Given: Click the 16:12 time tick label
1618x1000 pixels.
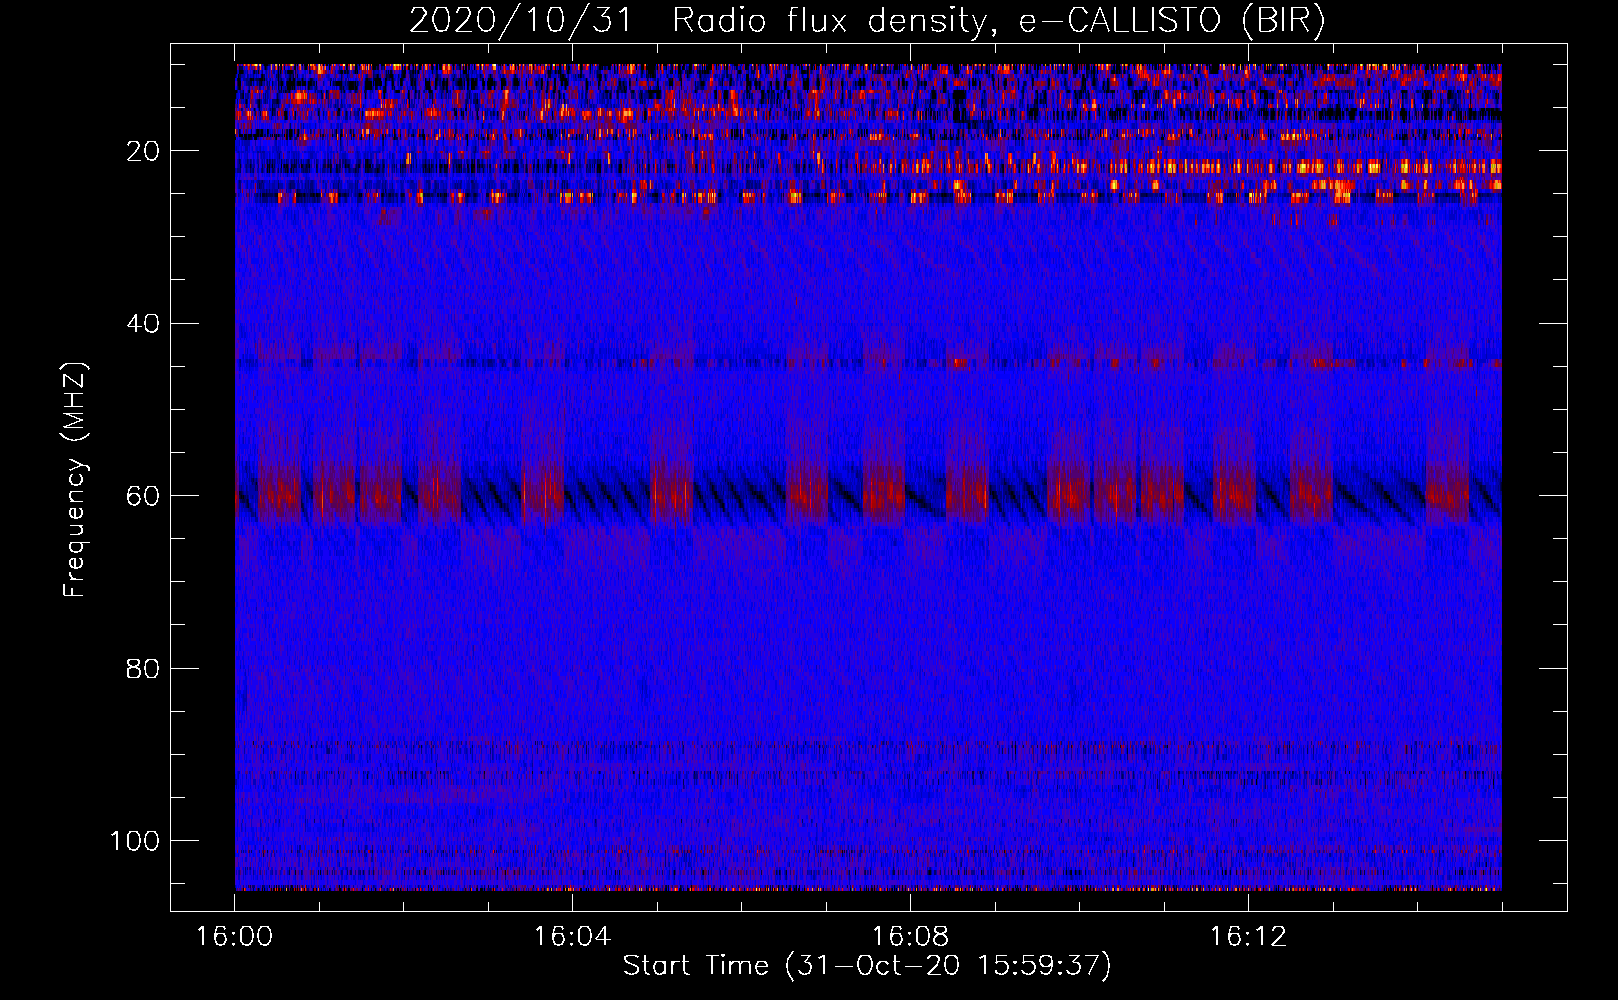Looking at the screenshot, I should click(1248, 937).
